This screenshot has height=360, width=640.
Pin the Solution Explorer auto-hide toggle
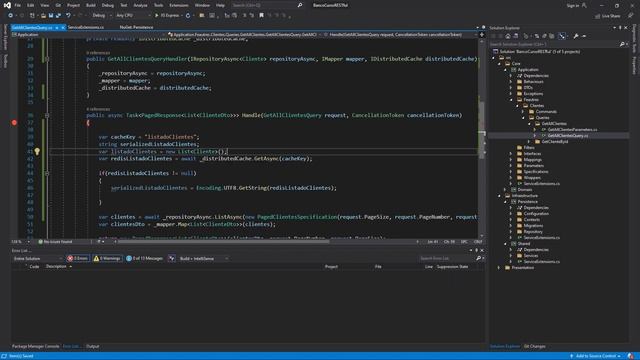[620, 28]
